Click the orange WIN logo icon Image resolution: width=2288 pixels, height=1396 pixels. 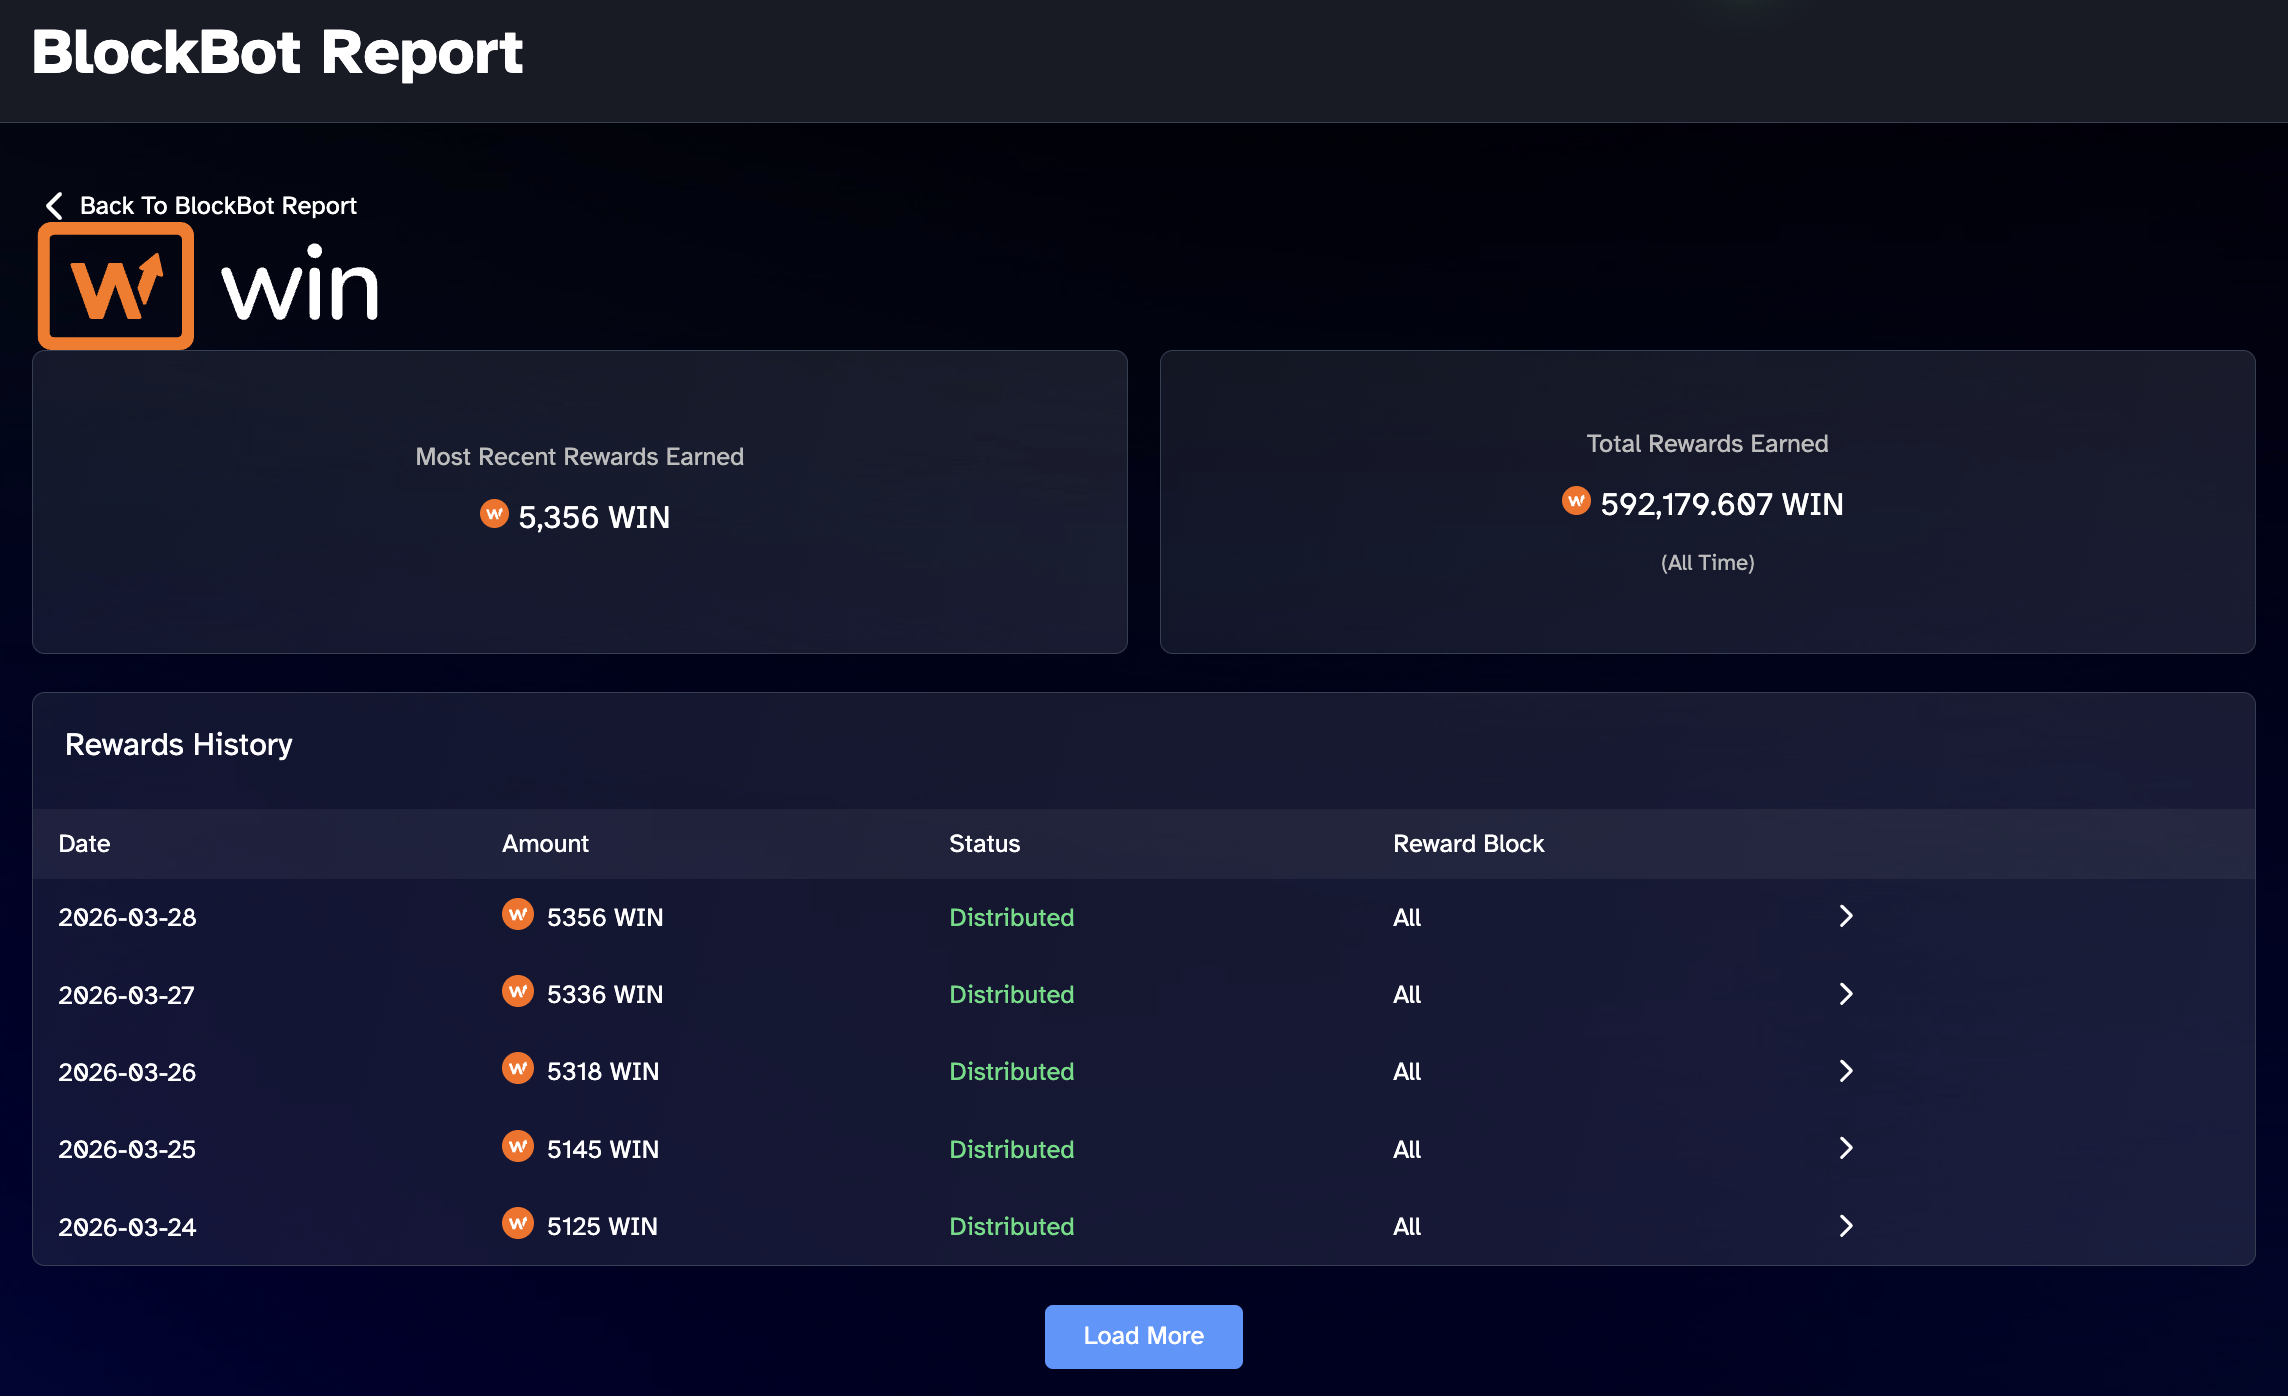pyautogui.click(x=116, y=286)
